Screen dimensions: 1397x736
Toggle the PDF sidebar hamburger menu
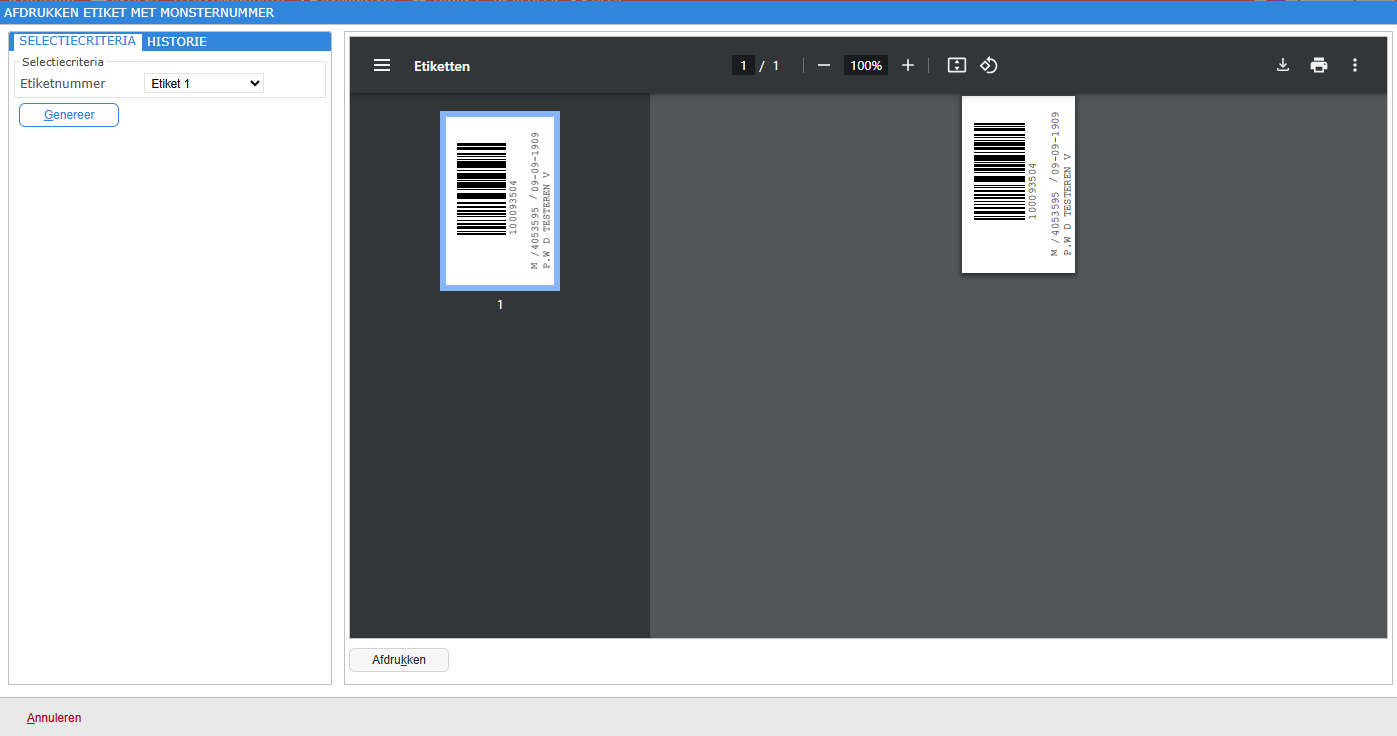tap(382, 65)
